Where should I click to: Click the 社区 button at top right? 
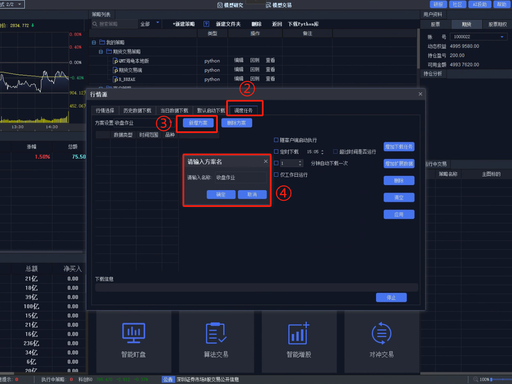(x=457, y=4)
